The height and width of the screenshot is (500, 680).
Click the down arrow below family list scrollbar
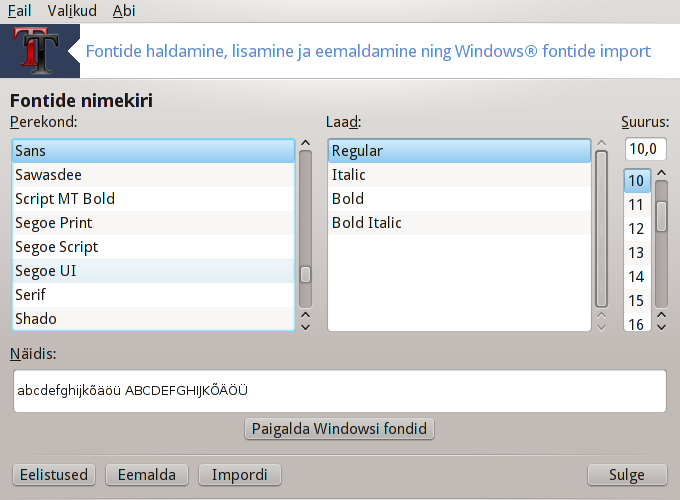305,327
